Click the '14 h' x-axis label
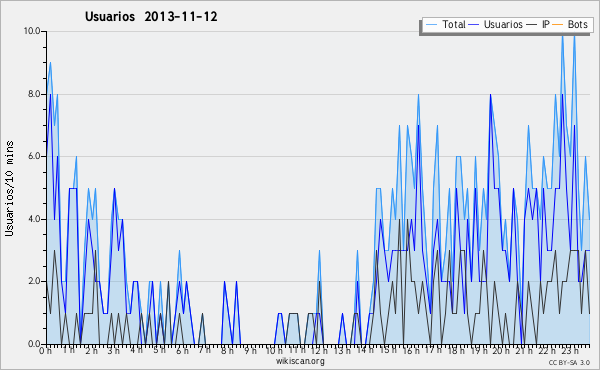600x370 pixels. point(365,350)
